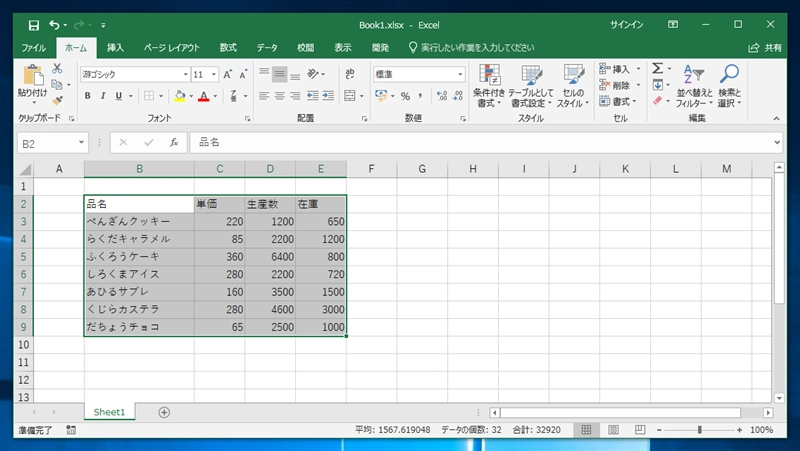This screenshot has height=451, width=800.
Task: Open the cell Format dropdown
Action: click(x=634, y=101)
